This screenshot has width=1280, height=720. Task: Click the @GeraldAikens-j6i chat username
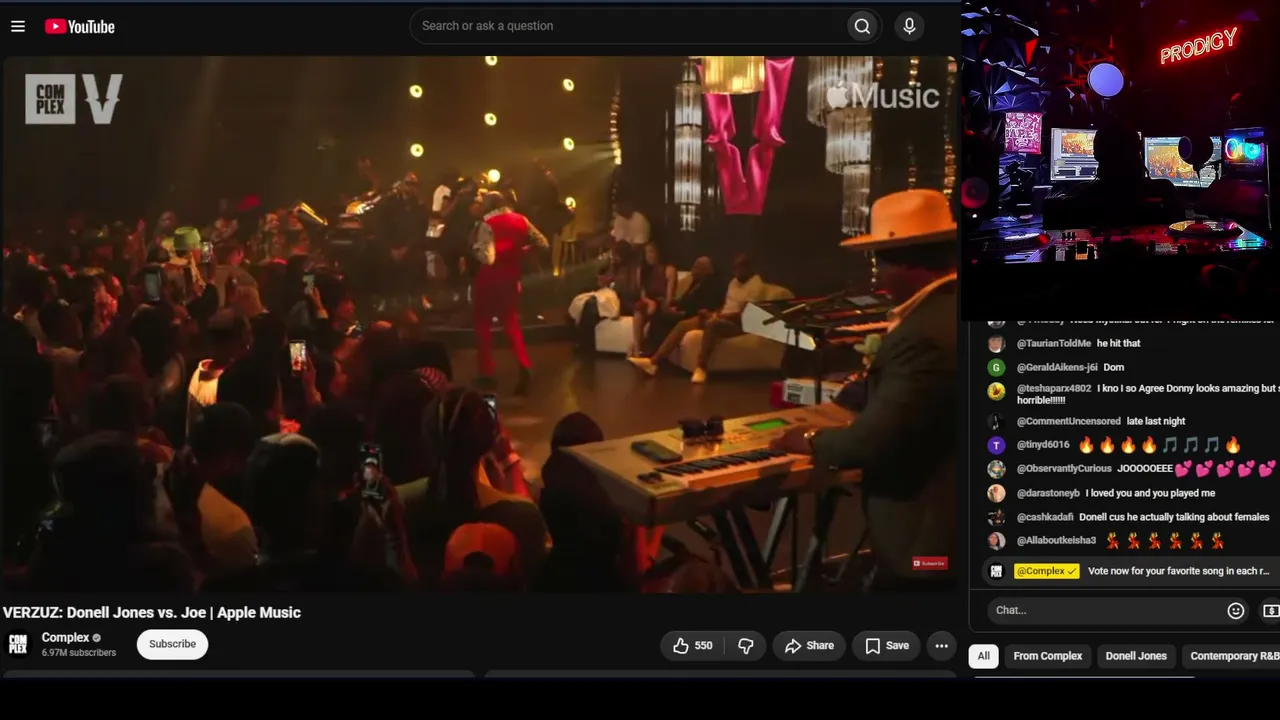coord(1057,367)
